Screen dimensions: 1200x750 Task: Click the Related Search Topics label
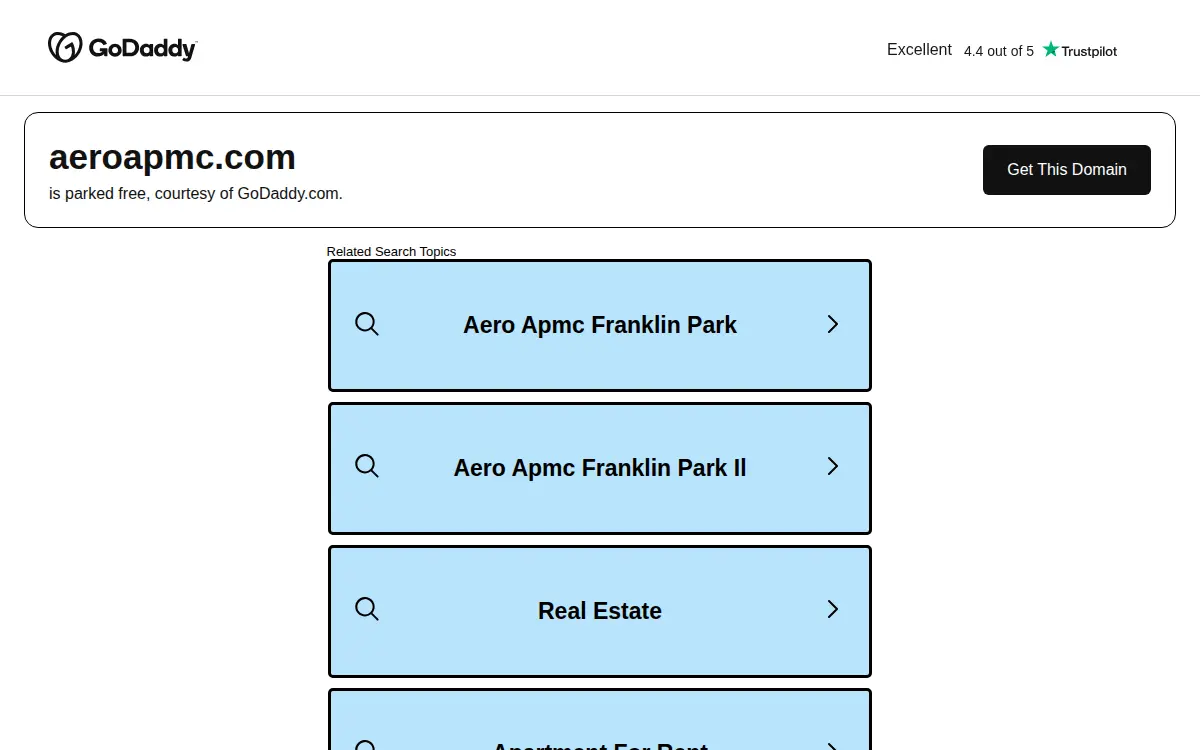pos(391,251)
